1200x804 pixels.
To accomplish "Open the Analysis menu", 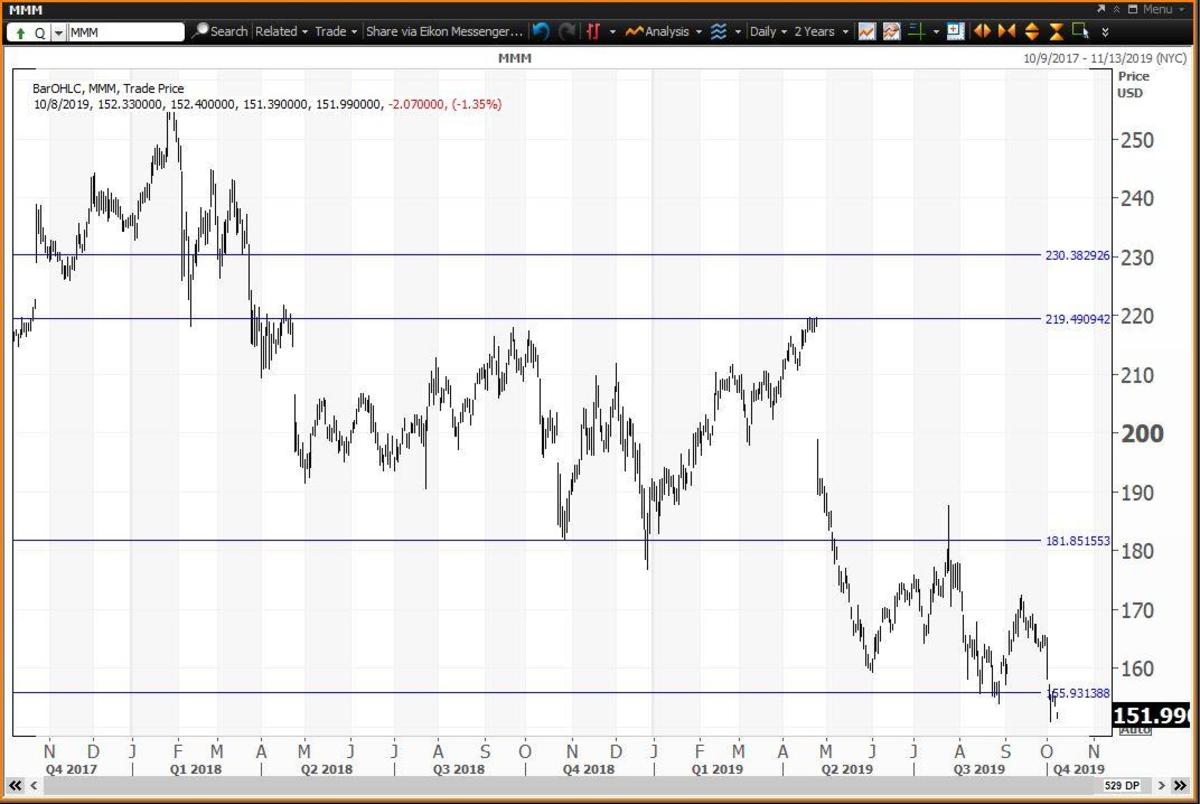I will pos(663,31).
